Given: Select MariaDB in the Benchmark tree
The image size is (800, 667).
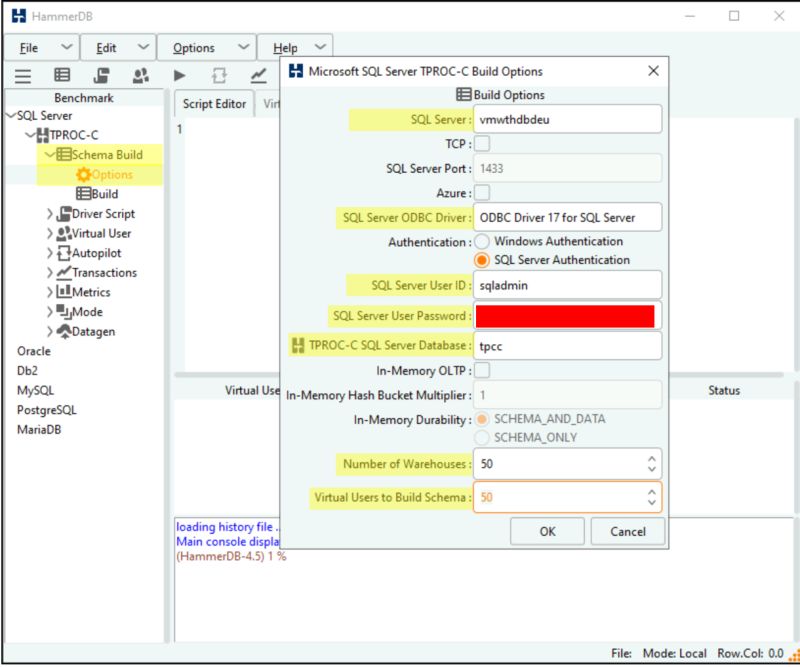Looking at the screenshot, I should (39, 430).
